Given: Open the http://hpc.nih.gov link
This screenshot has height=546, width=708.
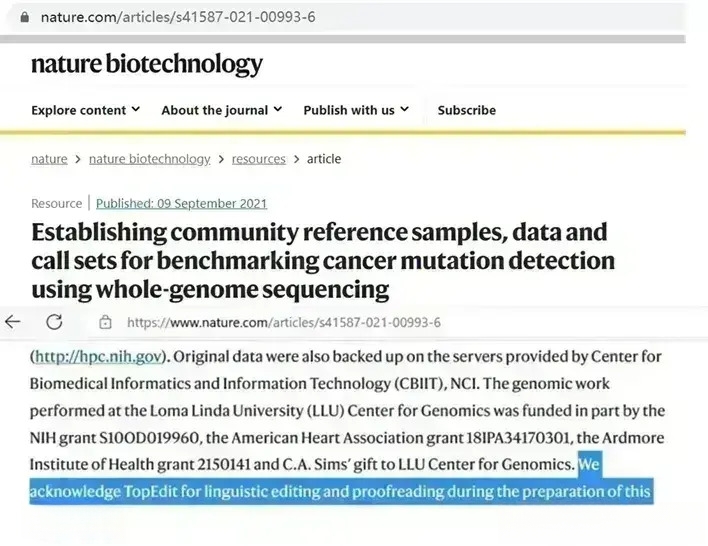Looking at the screenshot, I should click(98, 356).
